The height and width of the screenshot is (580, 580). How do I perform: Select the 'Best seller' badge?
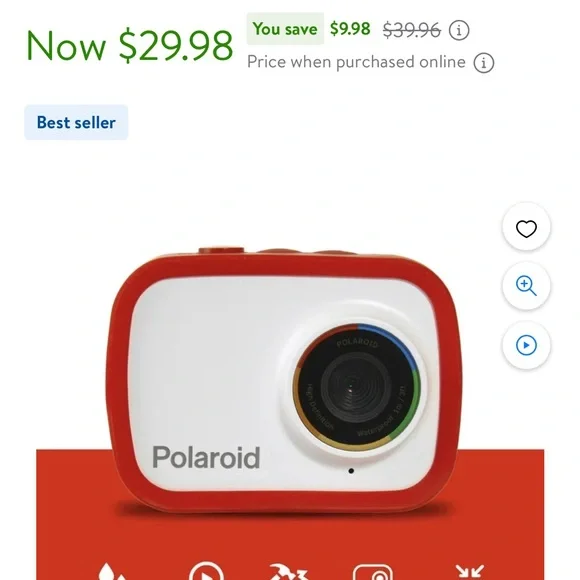click(x=76, y=122)
